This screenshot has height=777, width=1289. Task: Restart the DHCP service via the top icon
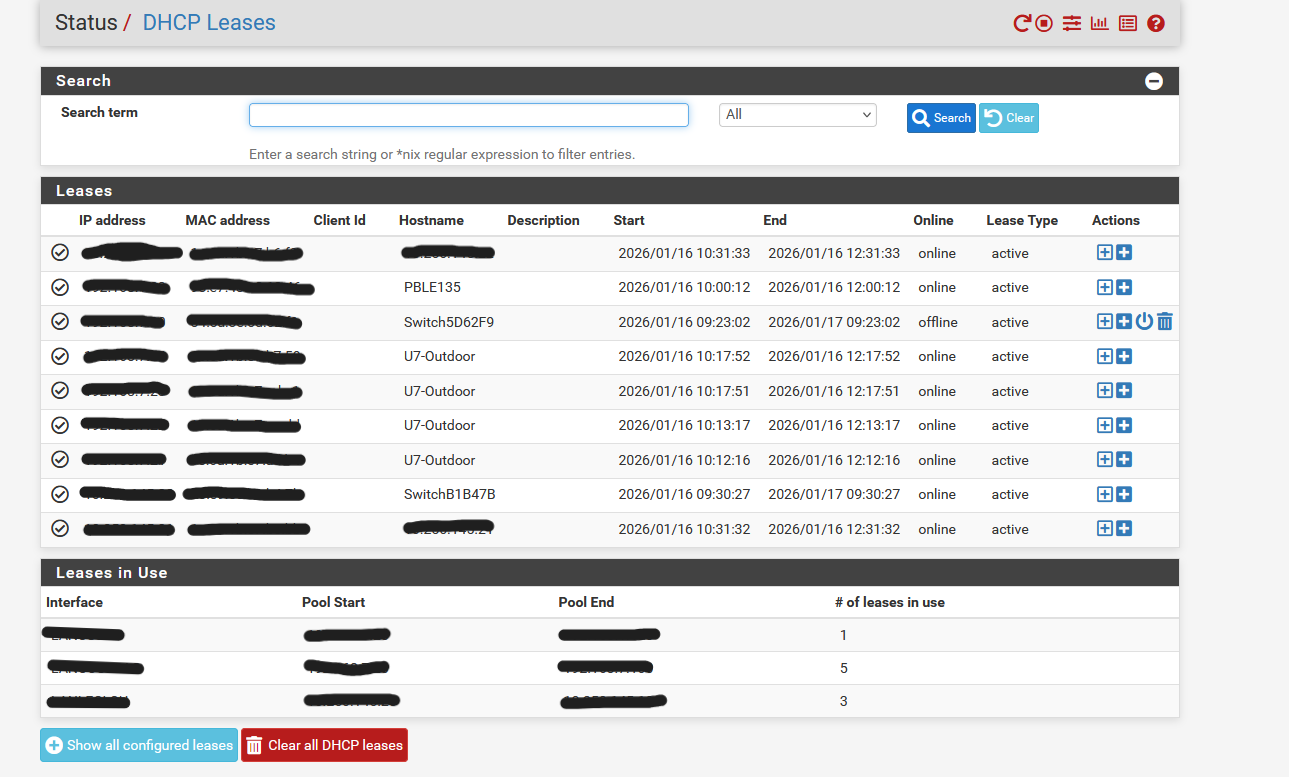click(1021, 23)
